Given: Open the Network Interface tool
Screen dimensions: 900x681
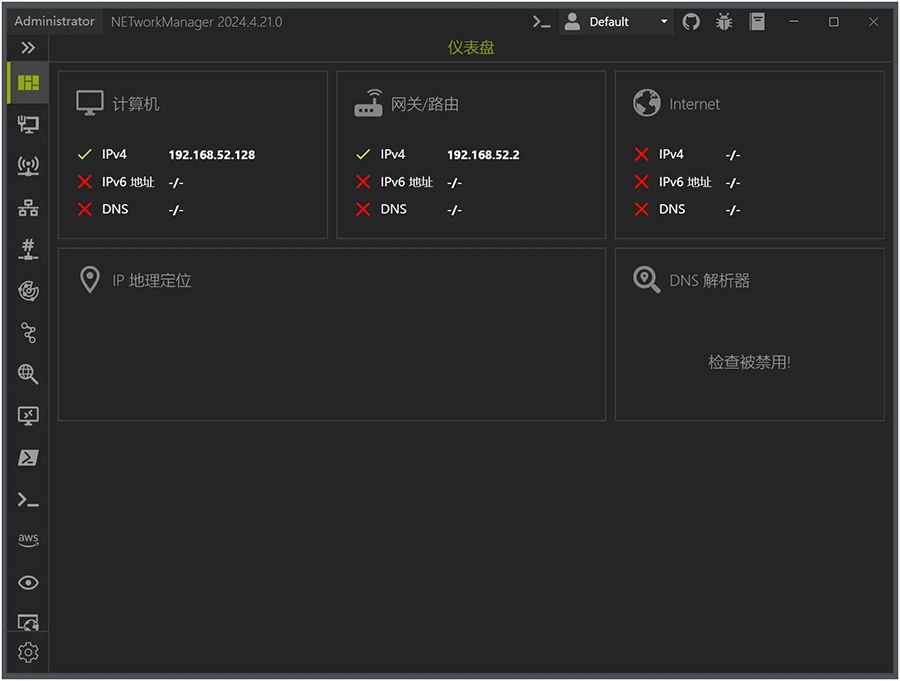Looking at the screenshot, I should tap(28, 125).
